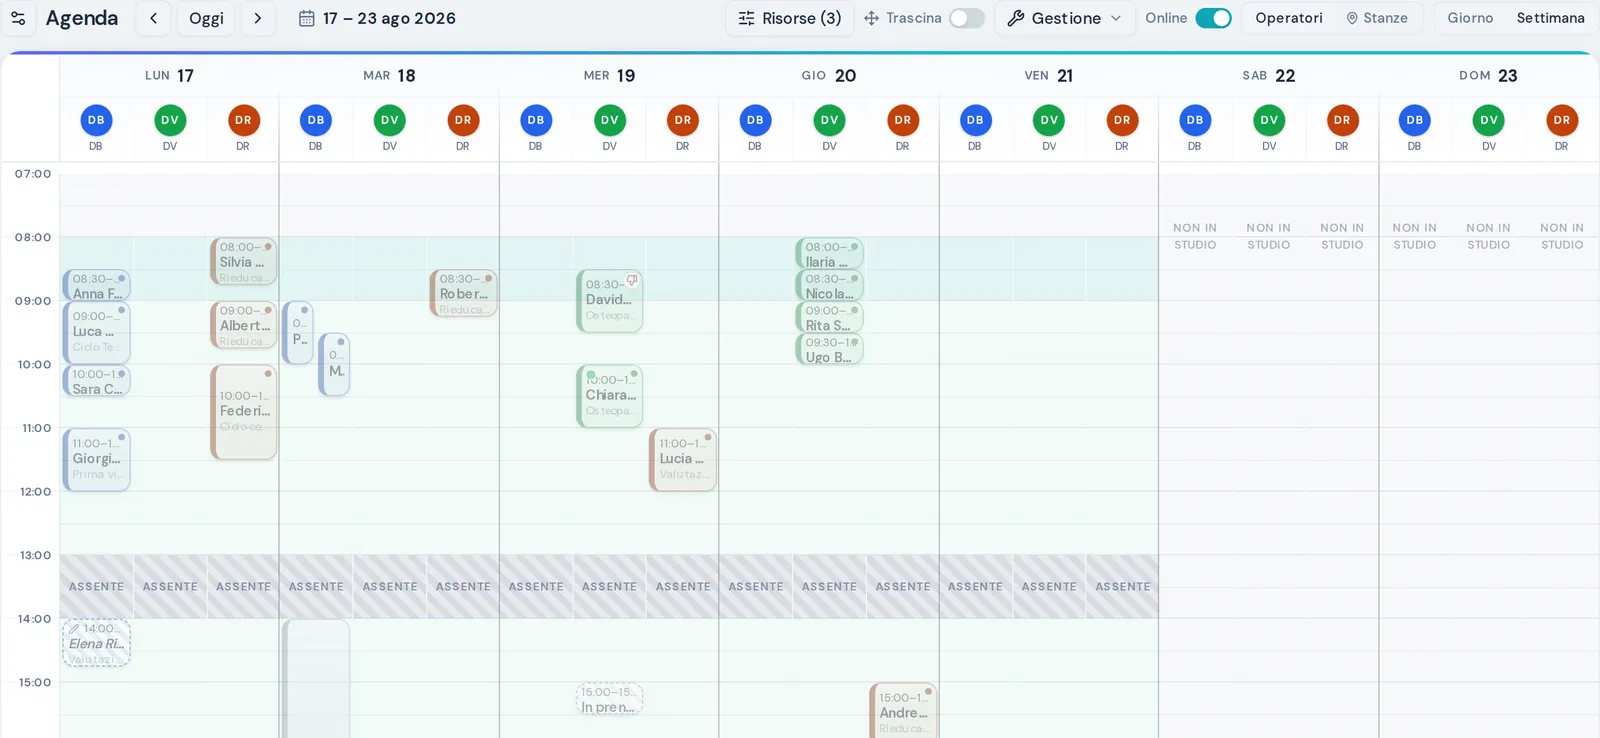Click the Risorse sliders icon
1600x738 pixels.
pyautogui.click(x=746, y=18)
